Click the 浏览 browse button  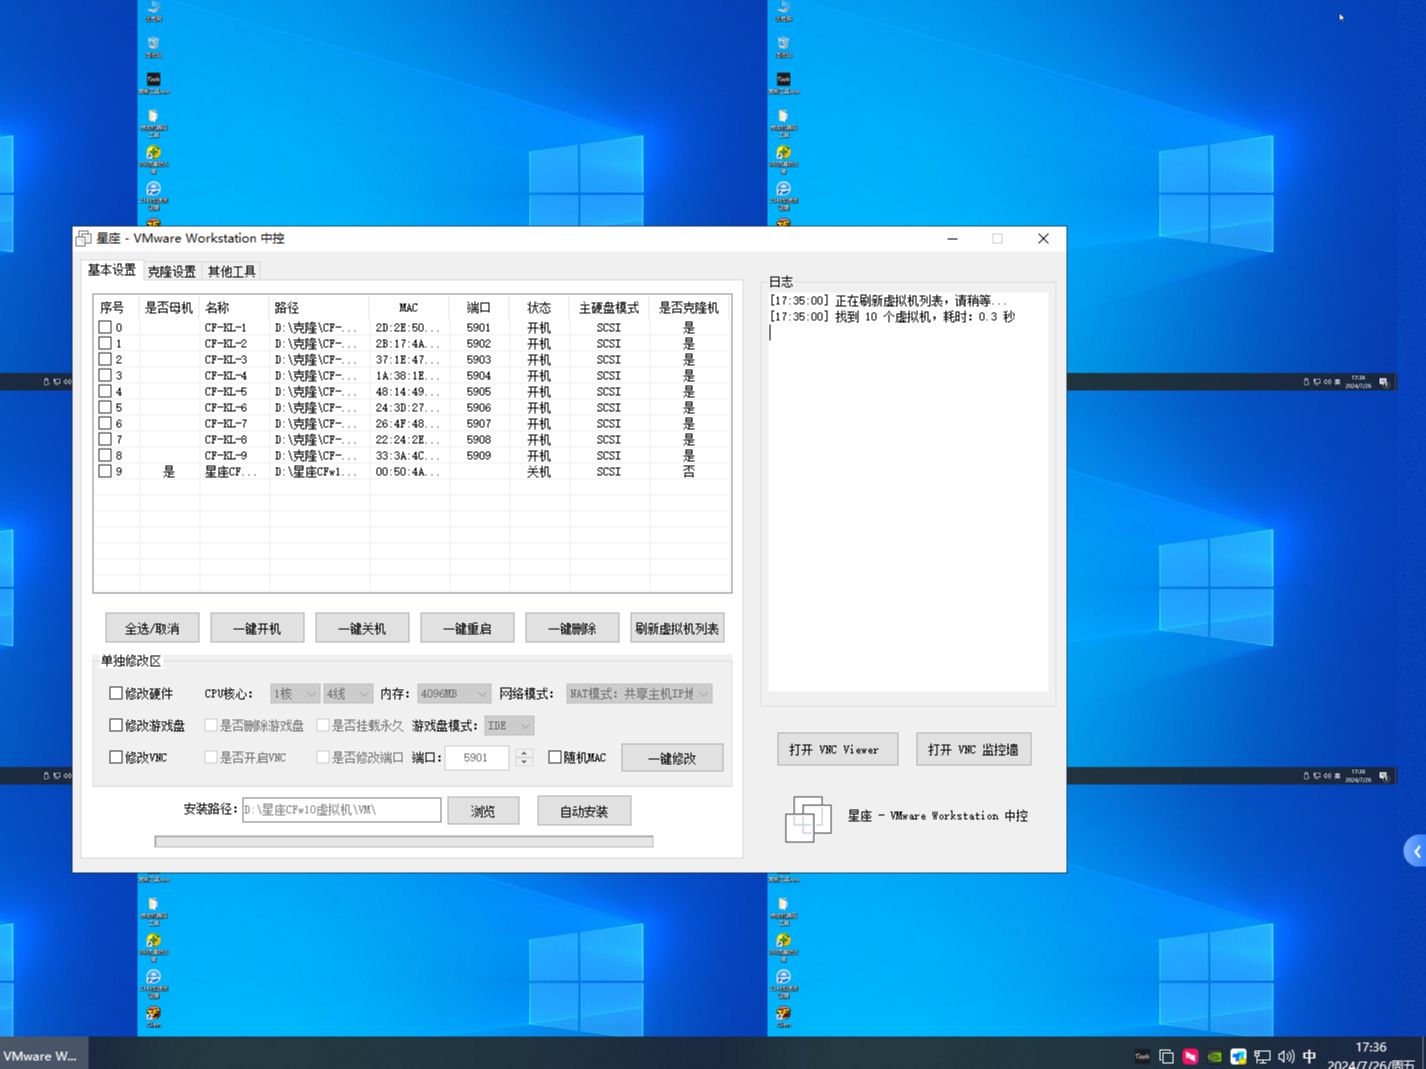(483, 811)
